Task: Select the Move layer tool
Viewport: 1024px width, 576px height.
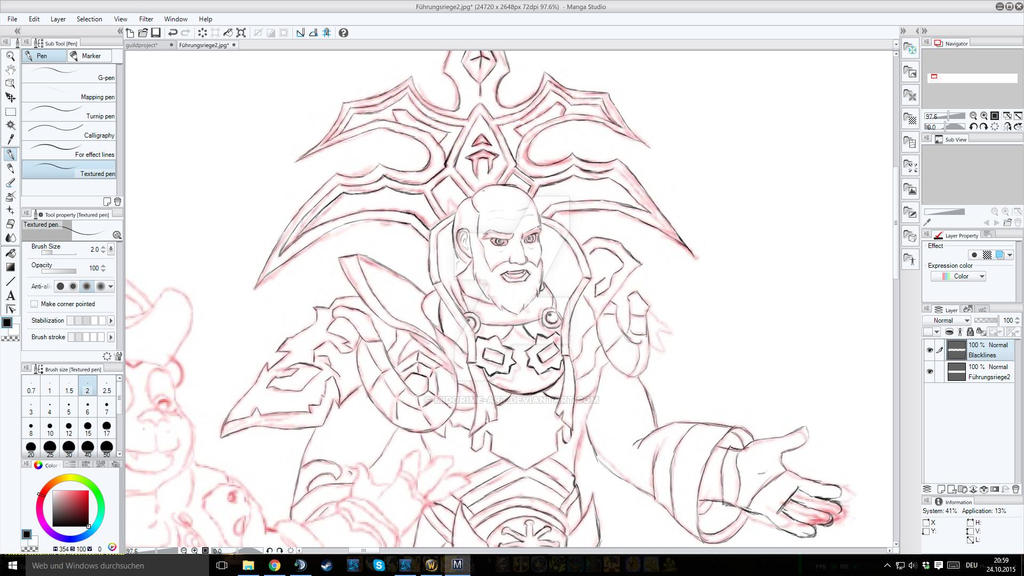Action: [10, 97]
